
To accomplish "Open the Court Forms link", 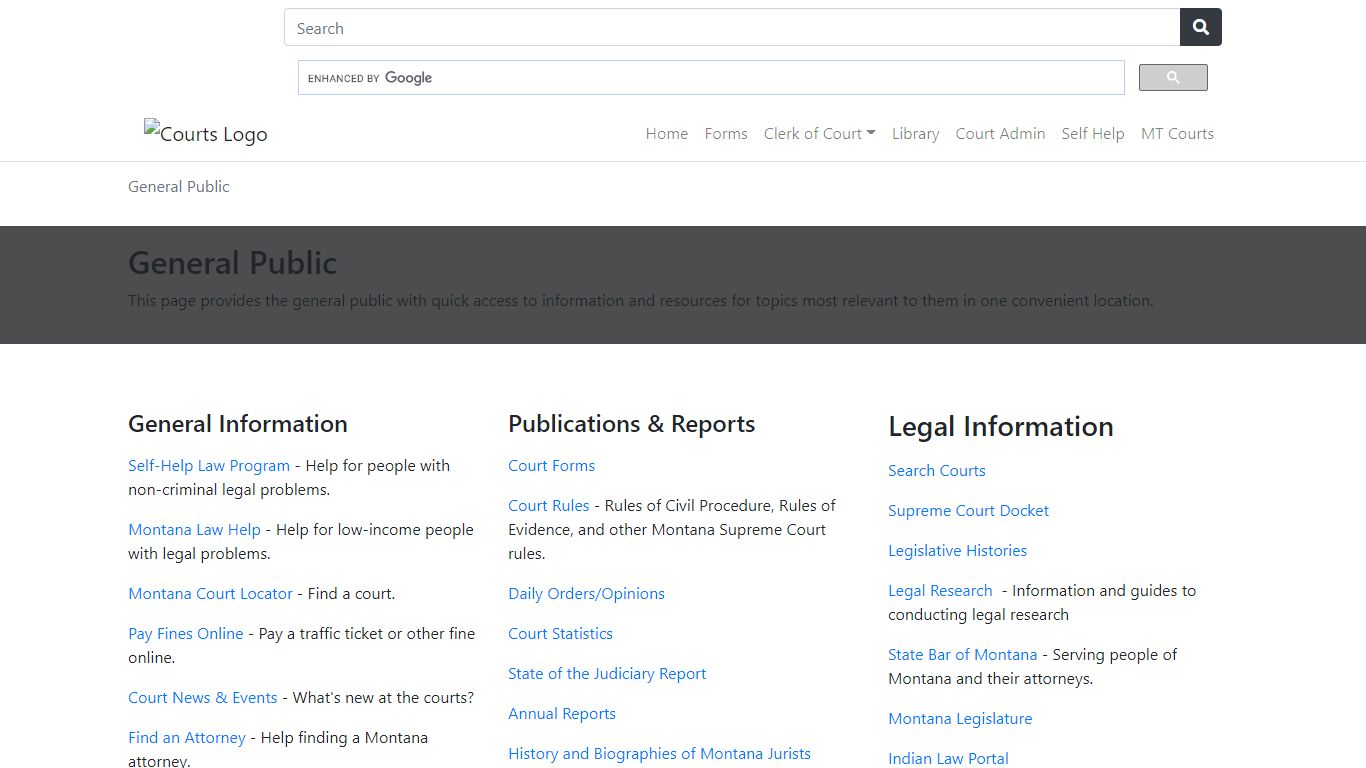I will [551, 466].
